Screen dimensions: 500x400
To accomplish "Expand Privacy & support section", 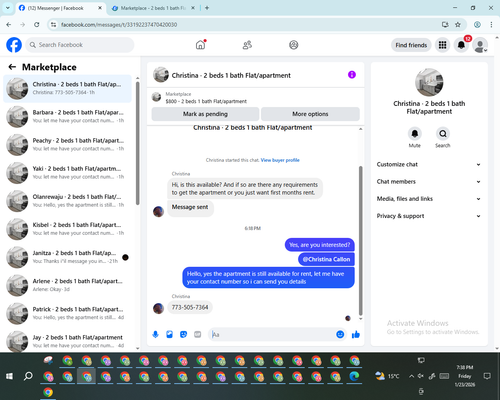I will pyautogui.click(x=429, y=216).
